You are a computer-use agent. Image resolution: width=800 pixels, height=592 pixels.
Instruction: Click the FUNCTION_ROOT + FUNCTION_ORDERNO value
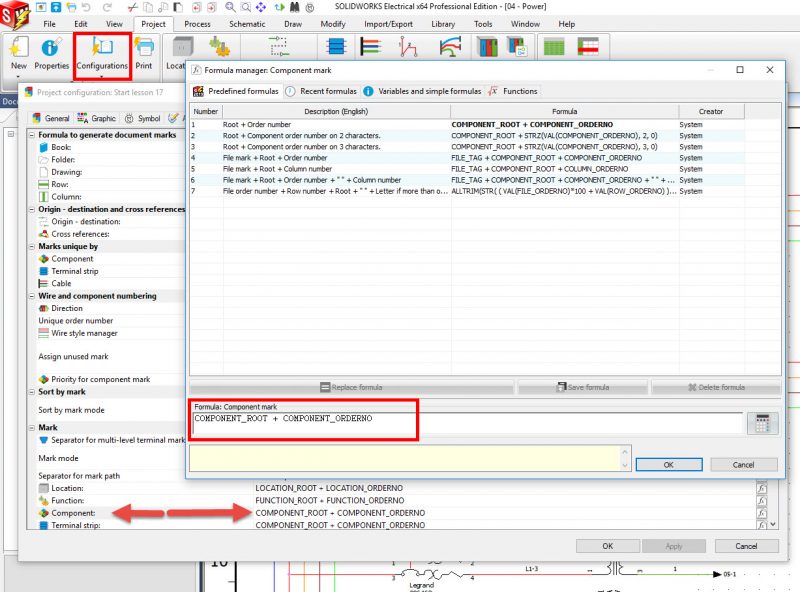point(330,501)
